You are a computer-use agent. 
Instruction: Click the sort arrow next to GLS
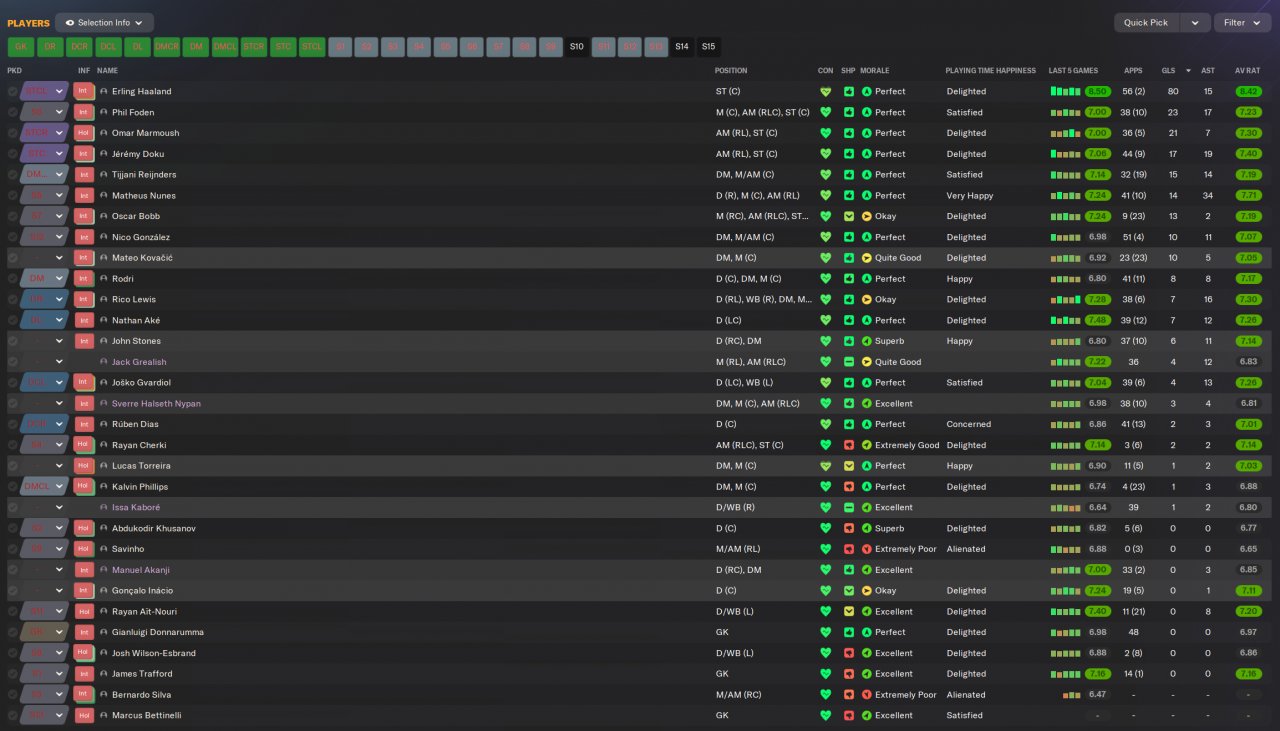1188,71
